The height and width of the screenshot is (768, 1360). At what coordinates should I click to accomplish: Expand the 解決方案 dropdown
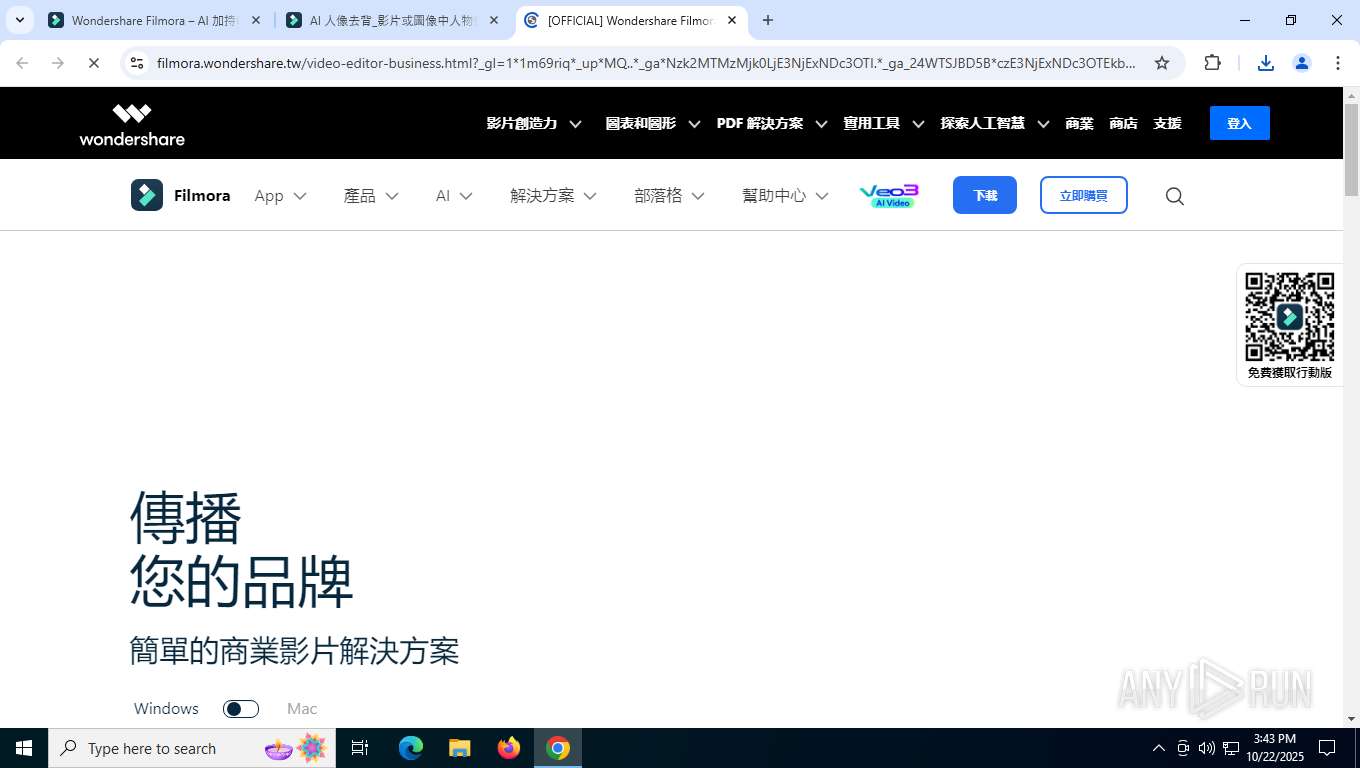click(553, 196)
